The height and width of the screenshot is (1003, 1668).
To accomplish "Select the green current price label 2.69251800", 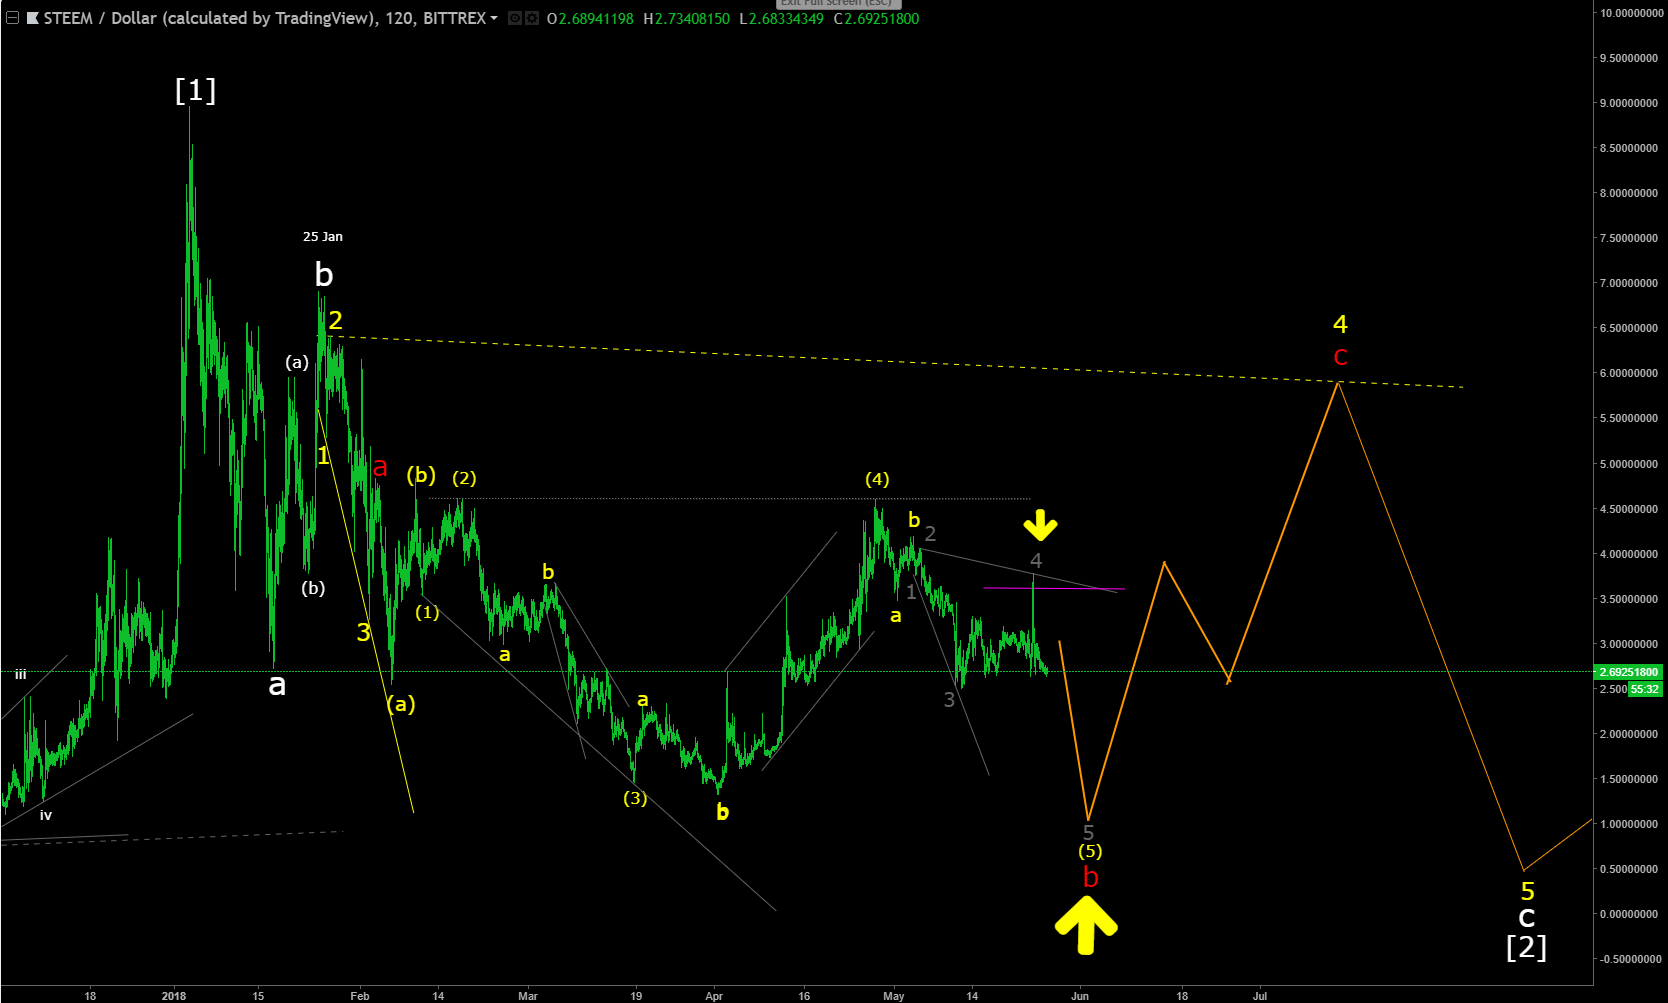I will [x=1629, y=672].
